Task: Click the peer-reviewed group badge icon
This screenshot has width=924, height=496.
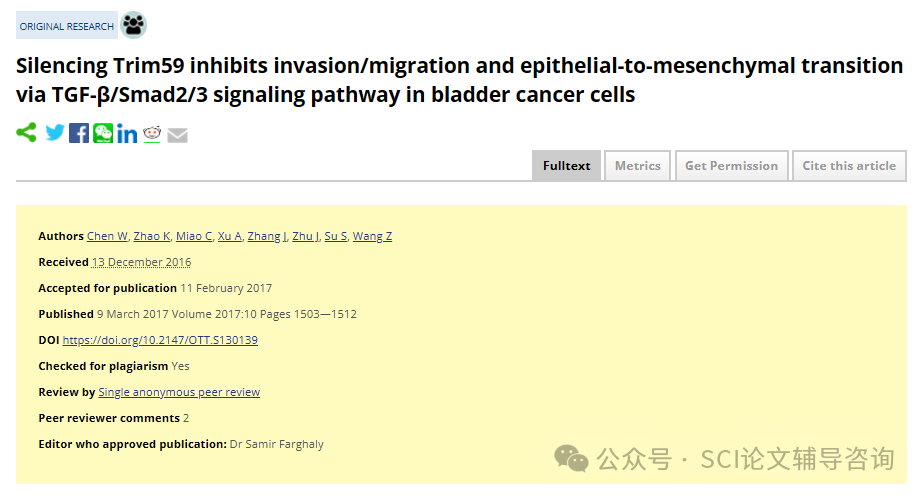Action: pos(134,25)
